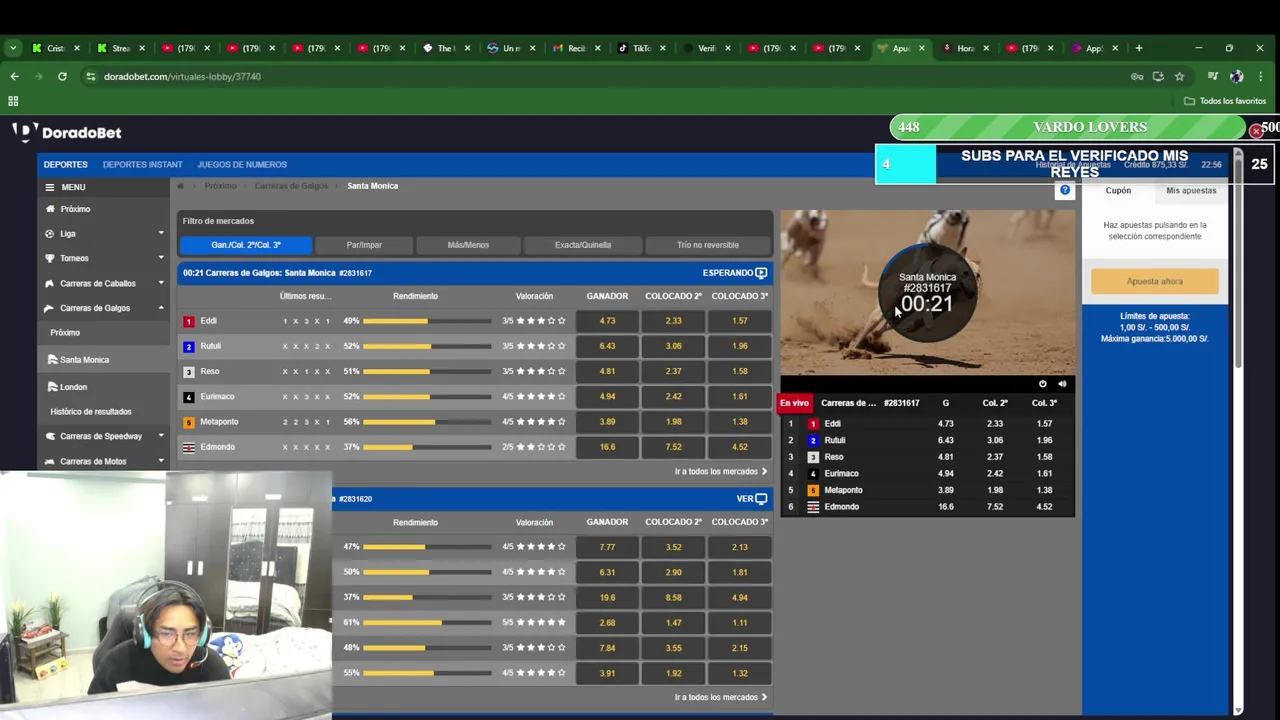Open the Chrome three-dot menu

pos(1261,76)
